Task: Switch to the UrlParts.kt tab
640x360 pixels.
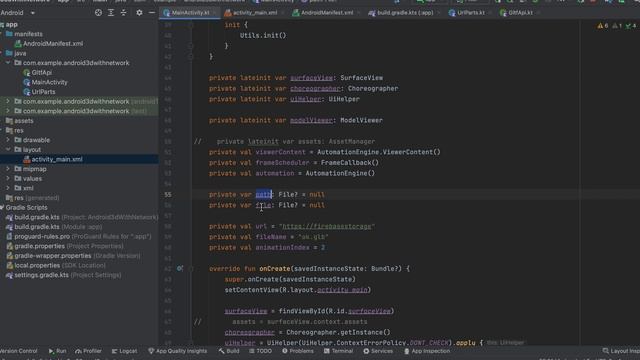Action: point(470,13)
